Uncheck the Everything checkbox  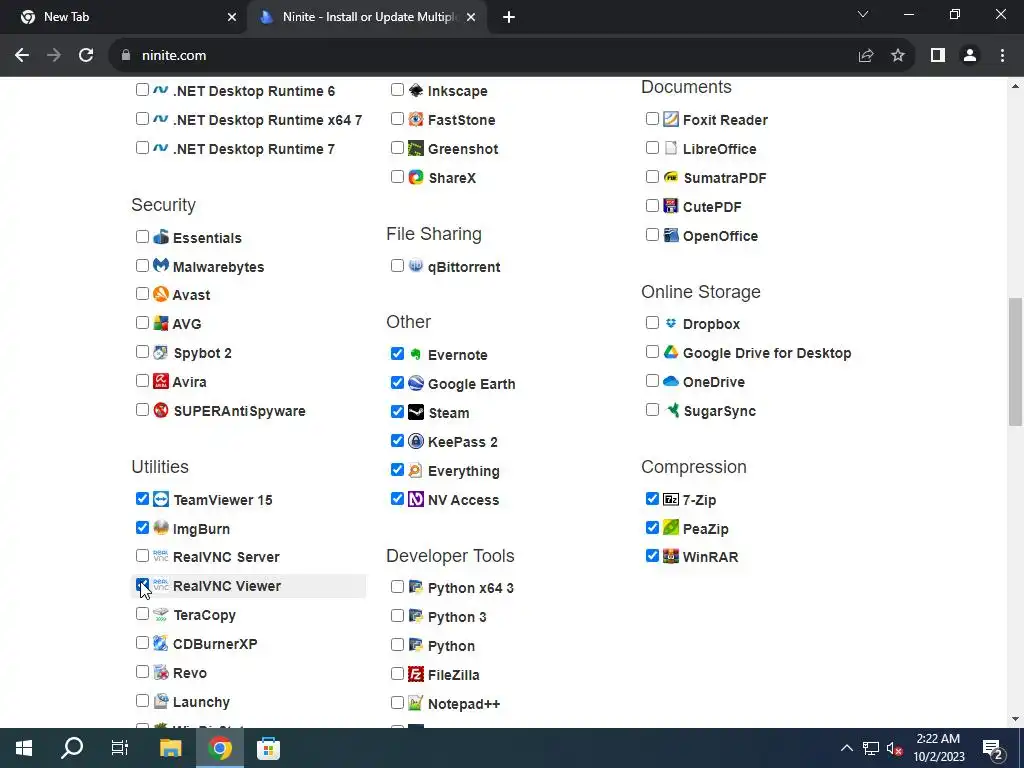pyautogui.click(x=397, y=470)
